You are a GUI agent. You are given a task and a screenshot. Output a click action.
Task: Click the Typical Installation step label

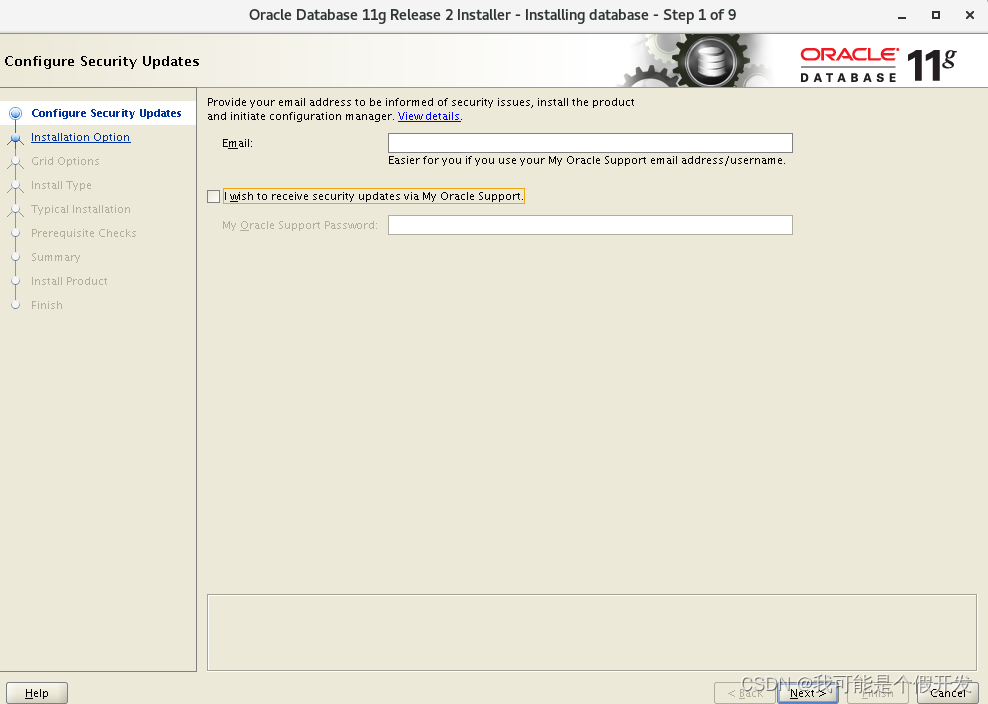click(81, 209)
